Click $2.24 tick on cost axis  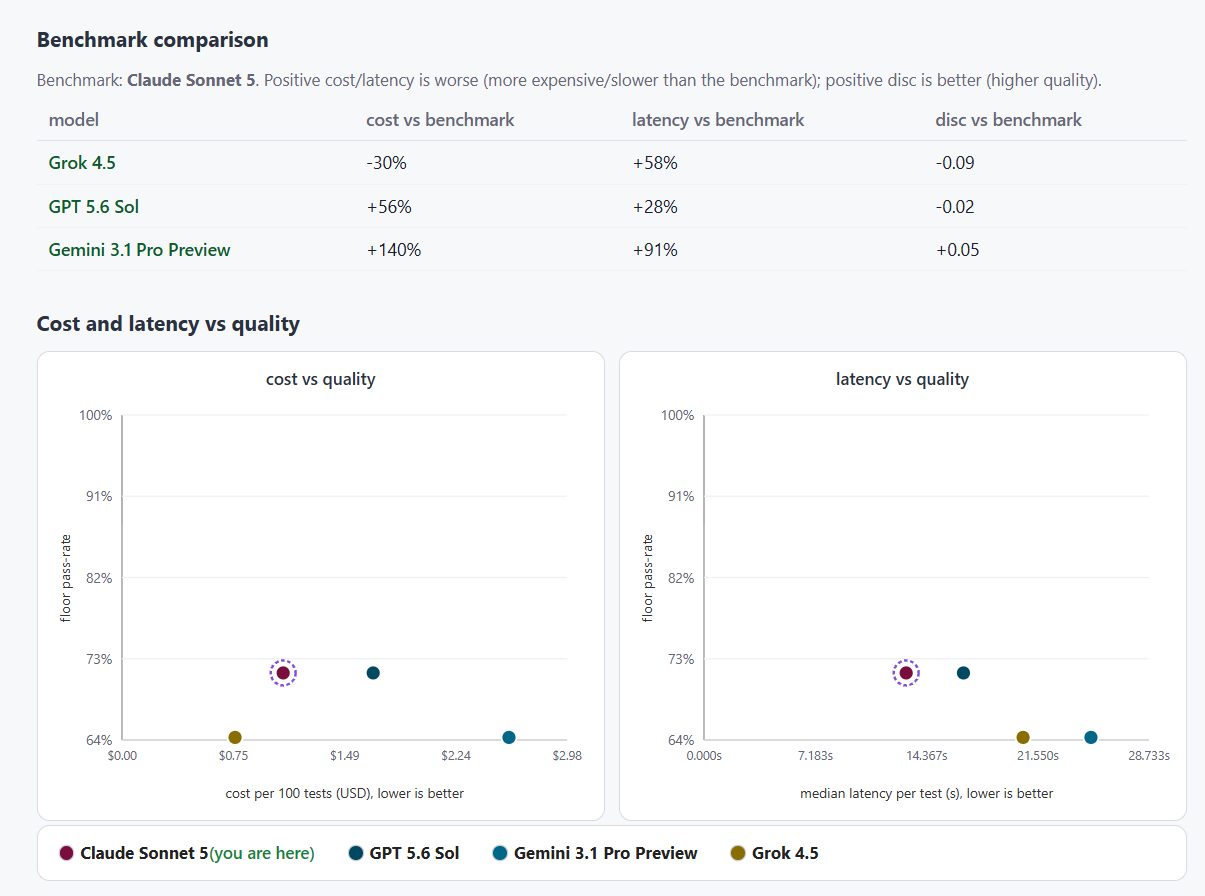(456, 756)
